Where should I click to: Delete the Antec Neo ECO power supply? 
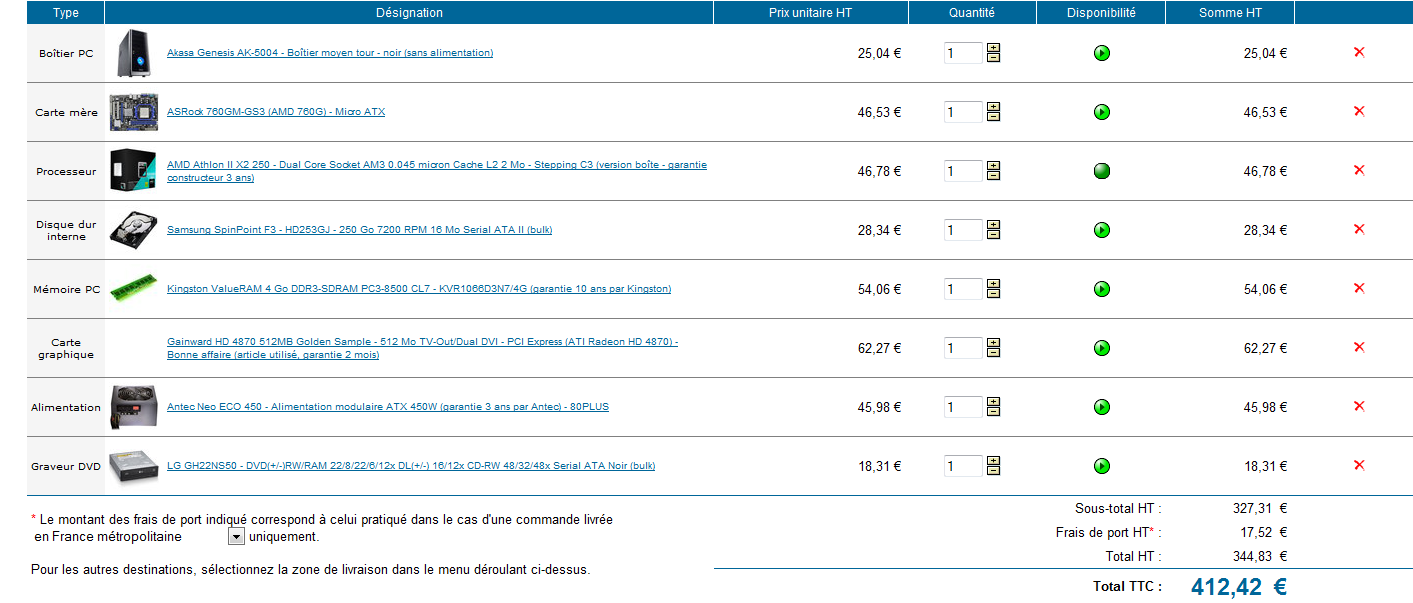(1358, 406)
